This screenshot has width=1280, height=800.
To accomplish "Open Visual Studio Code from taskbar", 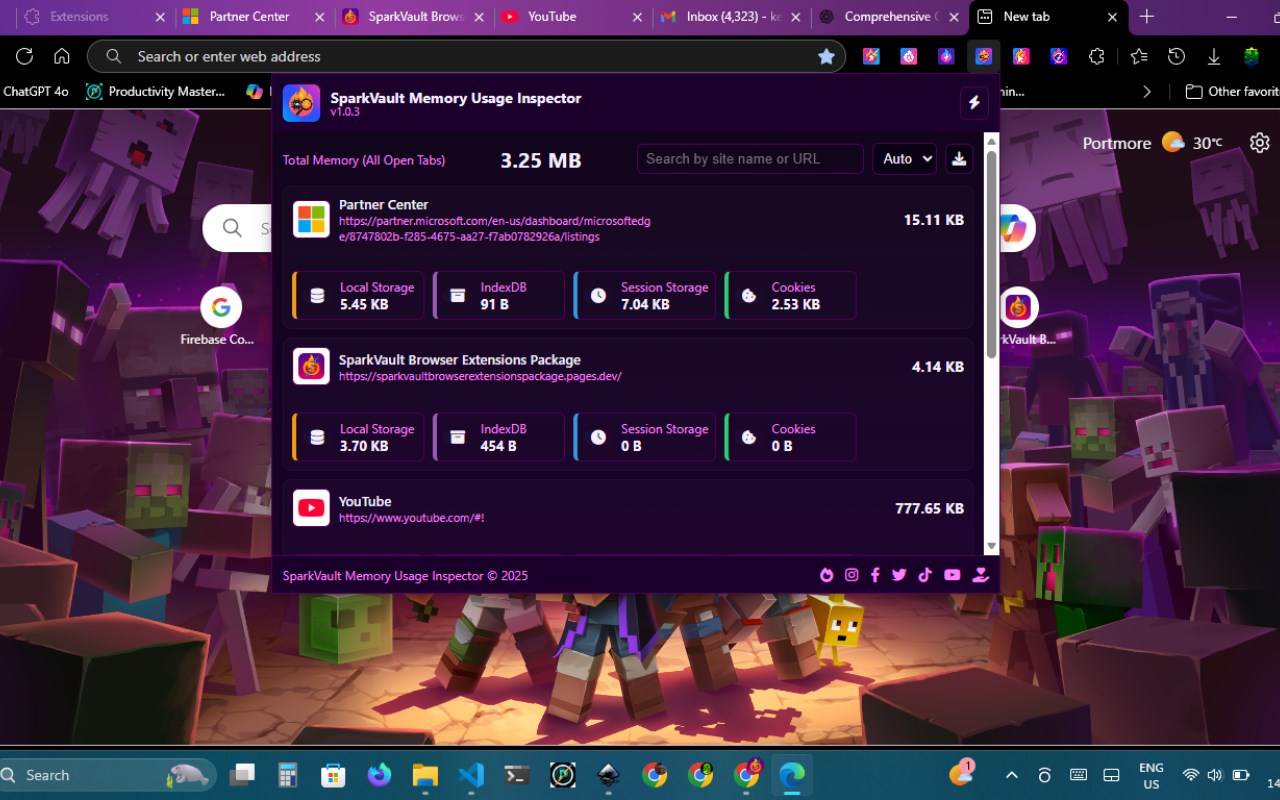I will click(x=471, y=775).
